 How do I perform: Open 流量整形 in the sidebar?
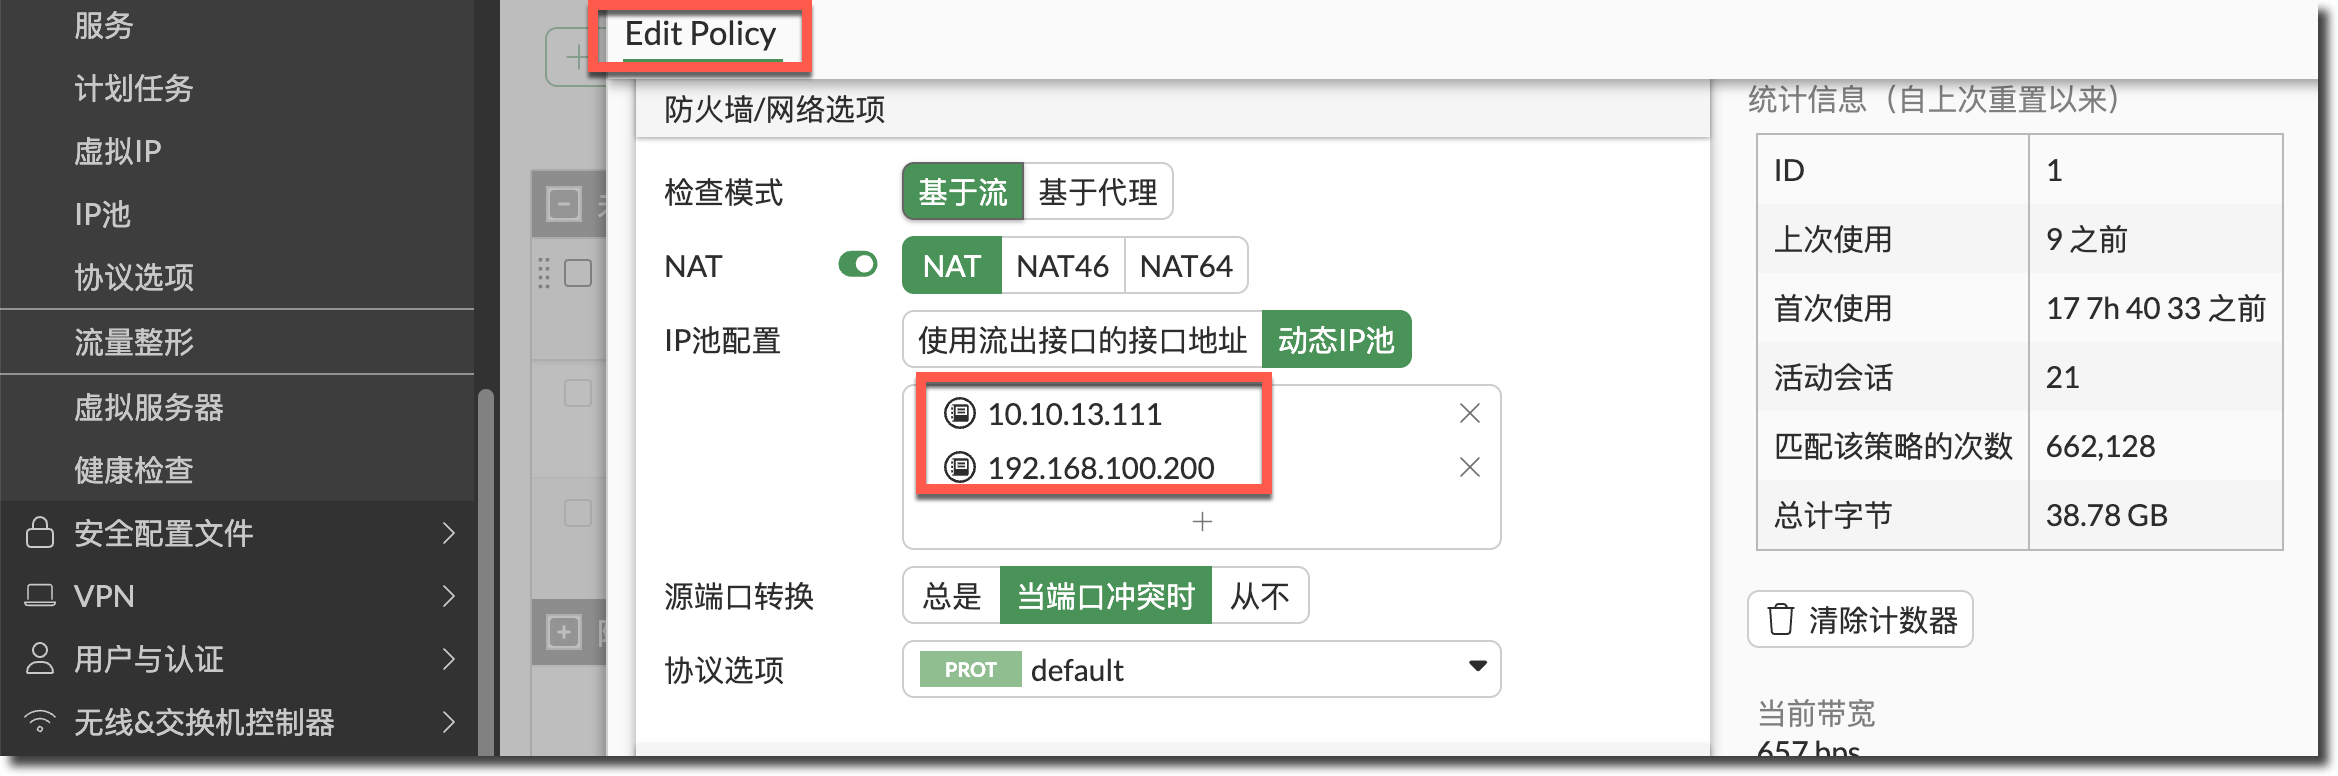click(134, 342)
